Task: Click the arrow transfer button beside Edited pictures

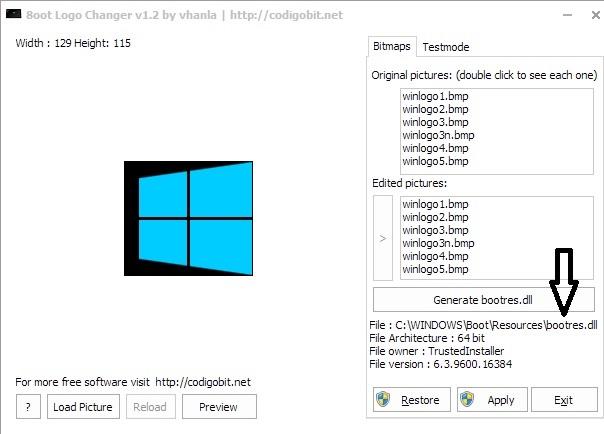Action: point(383,238)
